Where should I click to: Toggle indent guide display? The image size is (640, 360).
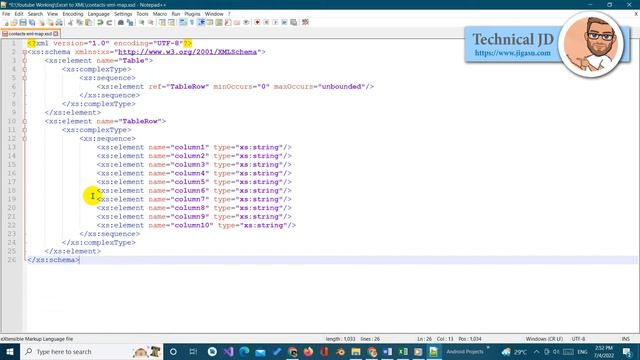tap(201, 22)
